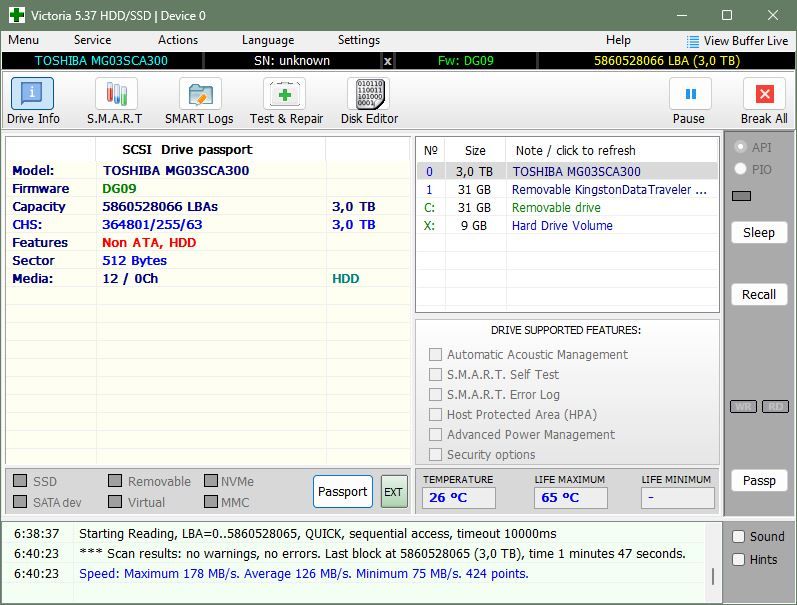Toggle the NVMe indicator box
The image size is (797, 605).
(x=210, y=480)
